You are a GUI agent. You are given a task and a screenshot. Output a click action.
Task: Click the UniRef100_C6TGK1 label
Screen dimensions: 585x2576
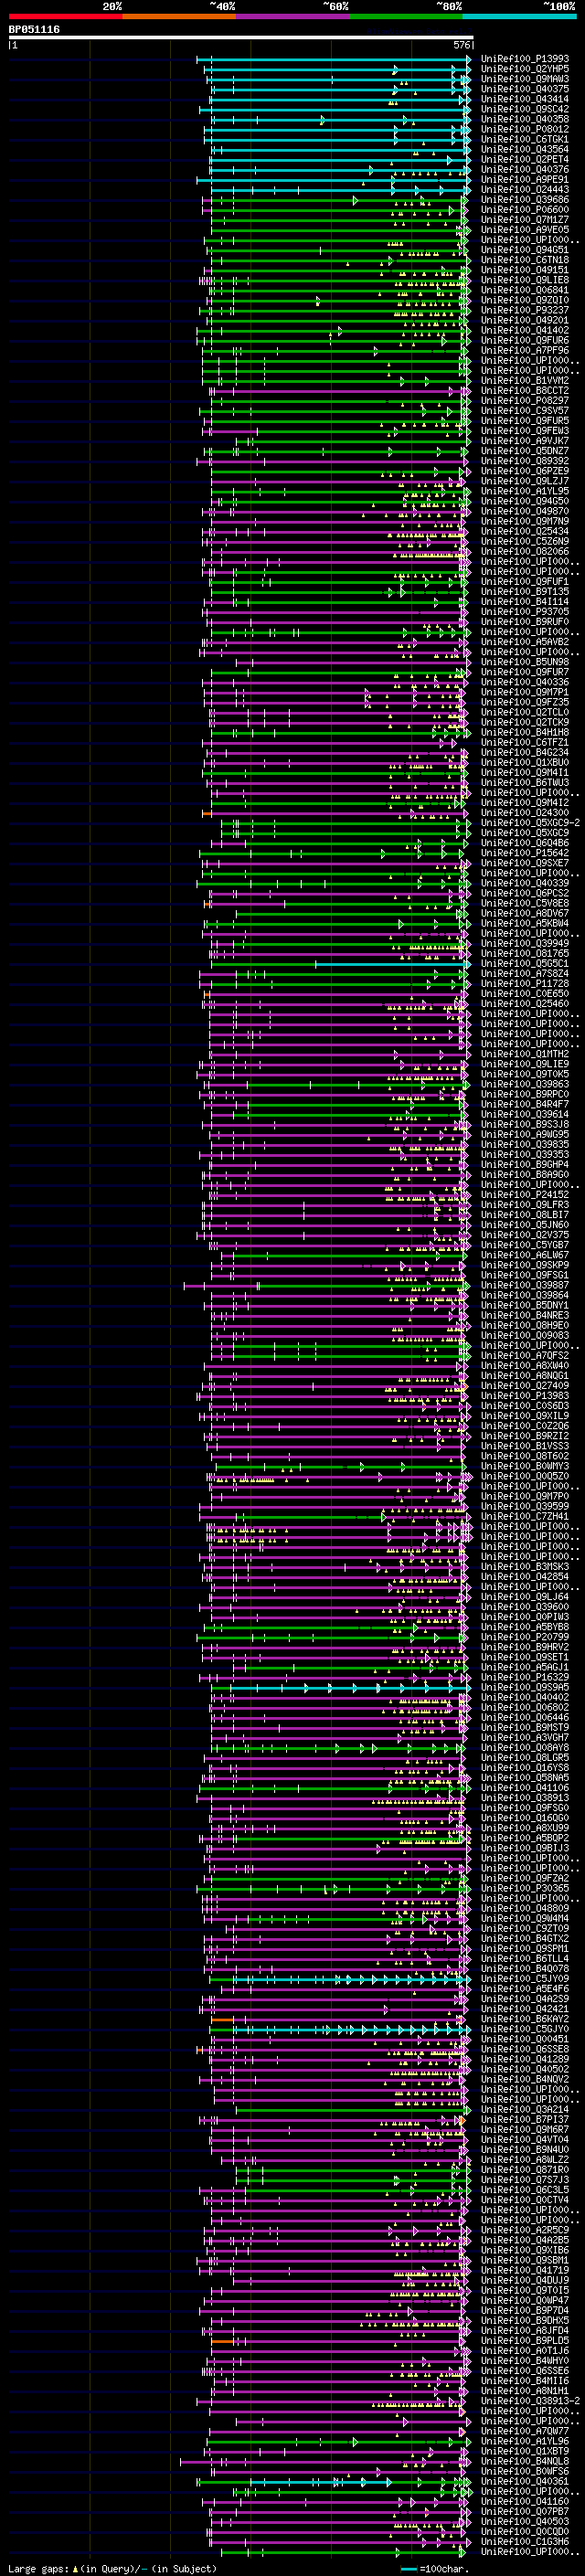pyautogui.click(x=525, y=139)
